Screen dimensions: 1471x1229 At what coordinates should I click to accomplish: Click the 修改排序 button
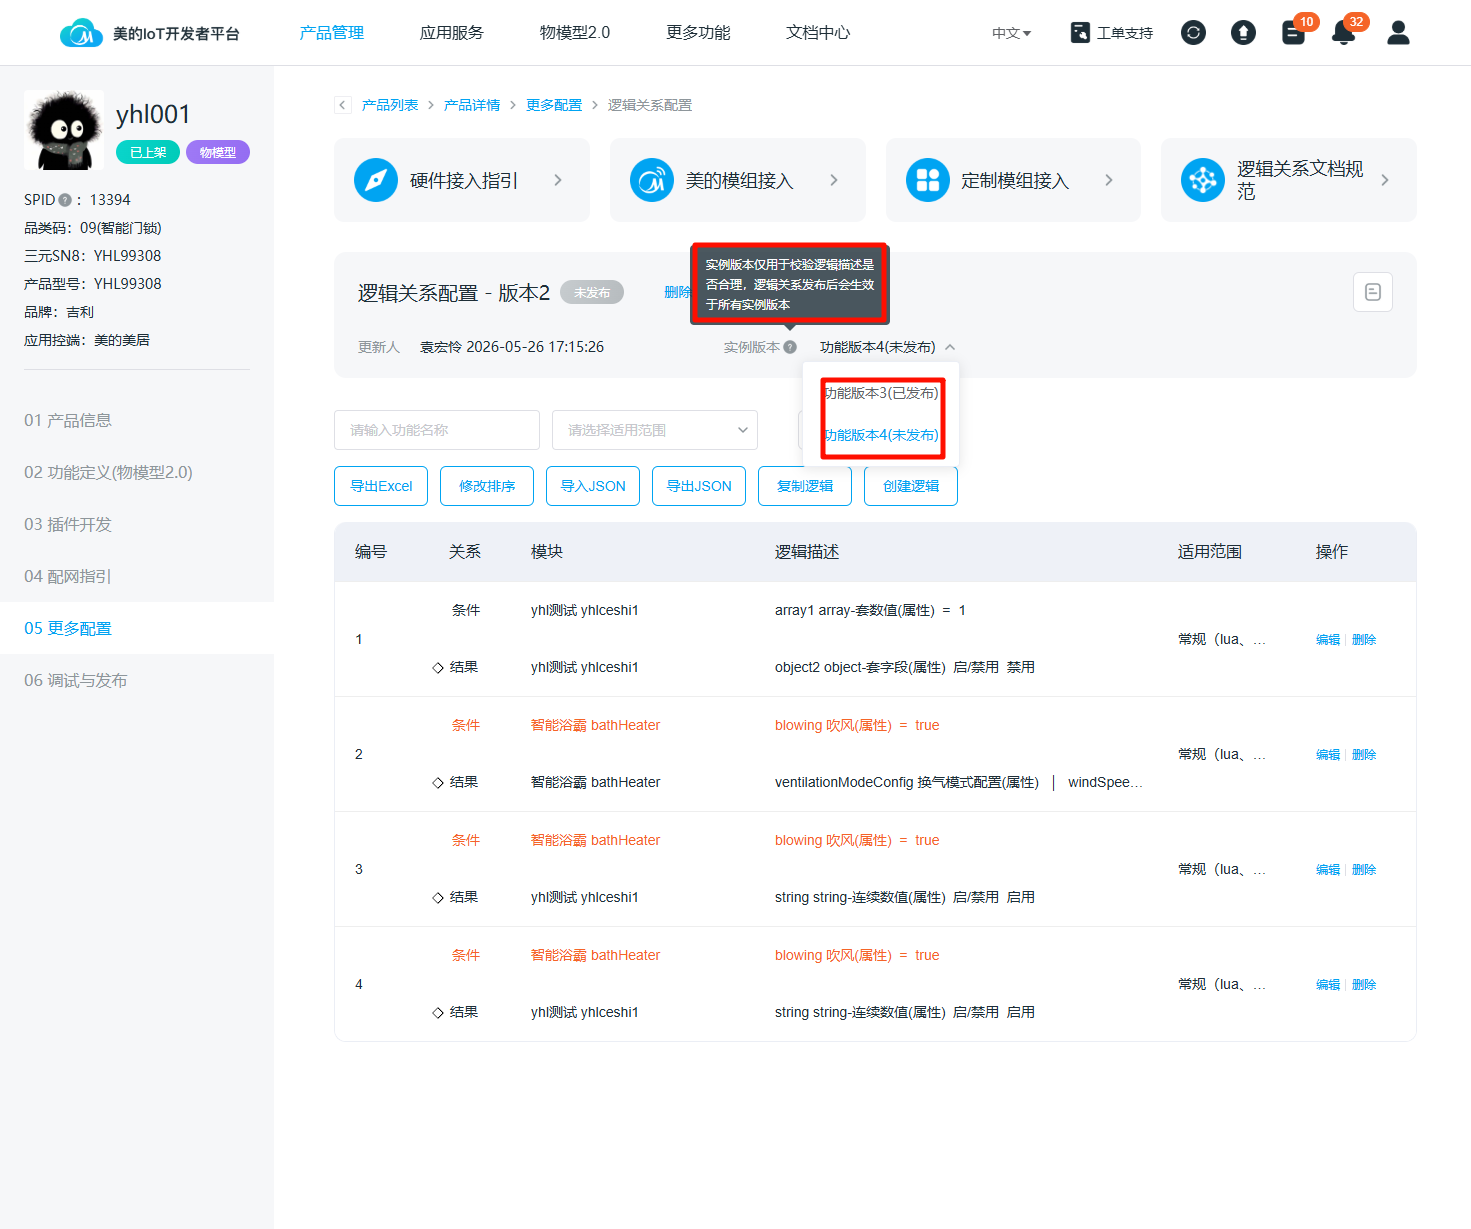tap(487, 486)
